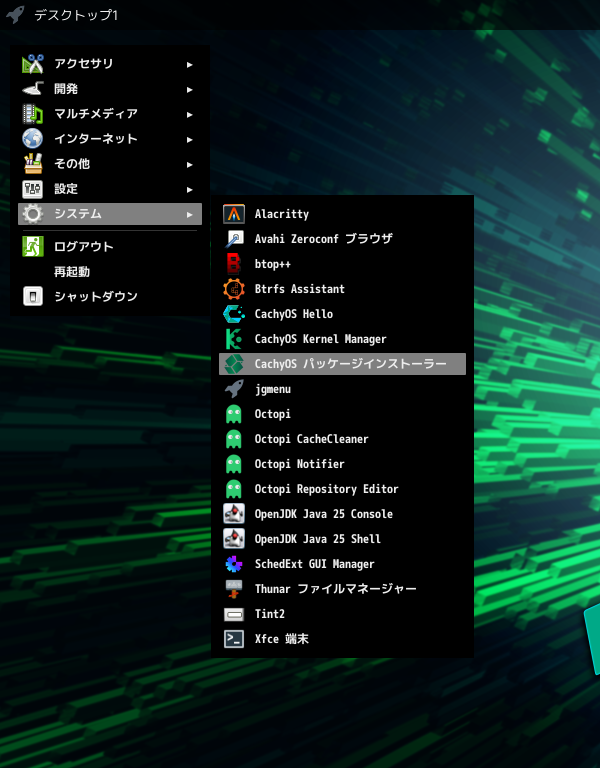This screenshot has height=768, width=600.
Task: Click the アクセサリ scissors icon
Action: [x=32, y=64]
